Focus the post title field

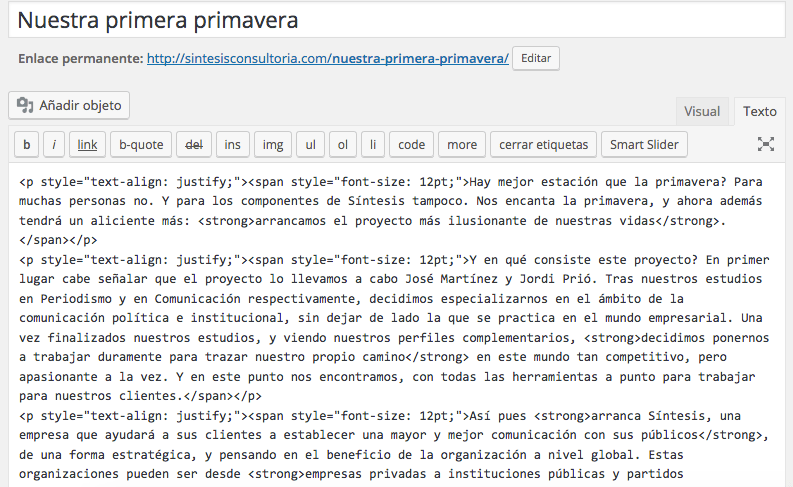(x=396, y=20)
